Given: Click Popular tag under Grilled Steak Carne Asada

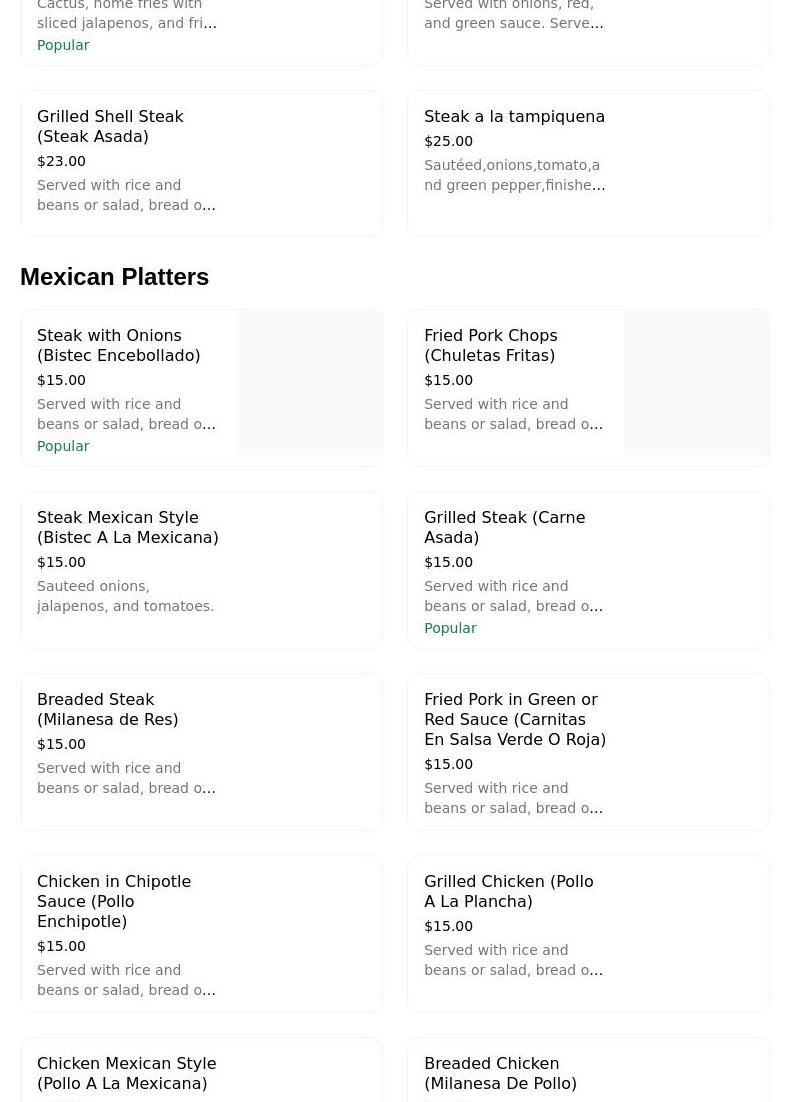Looking at the screenshot, I should pyautogui.click(x=450, y=629).
